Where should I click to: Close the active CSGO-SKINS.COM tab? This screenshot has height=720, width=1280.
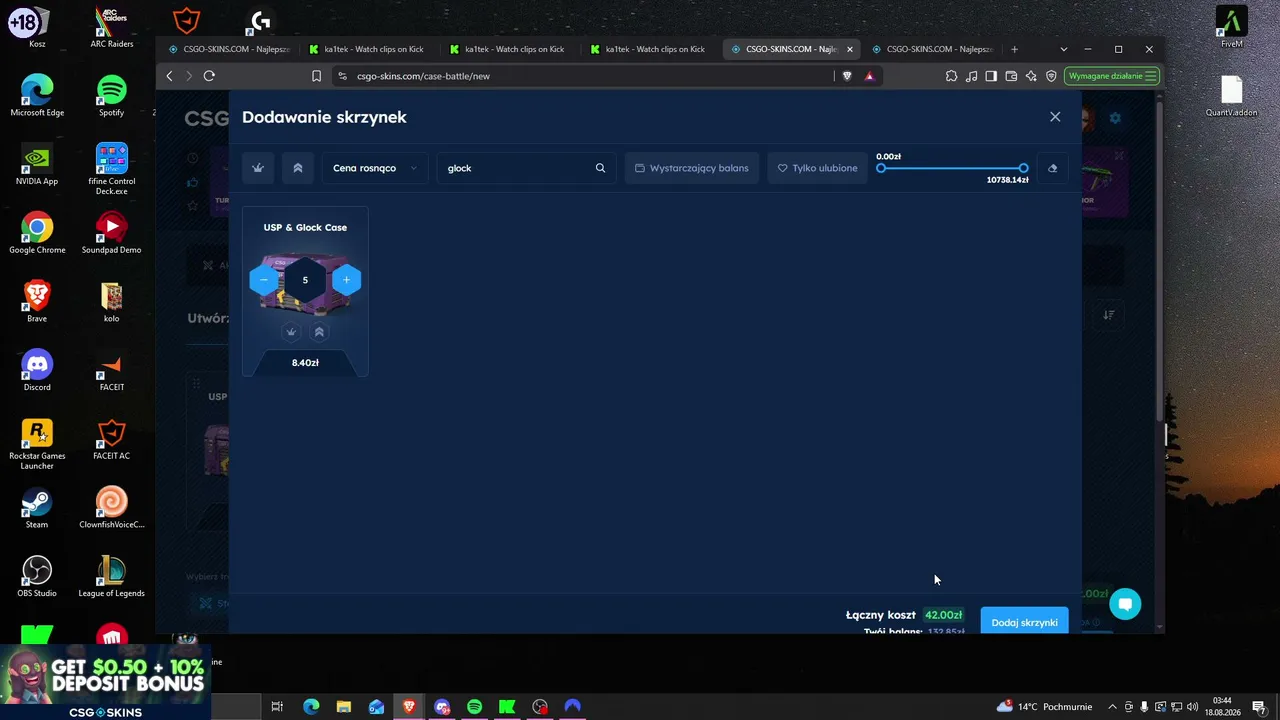(850, 49)
